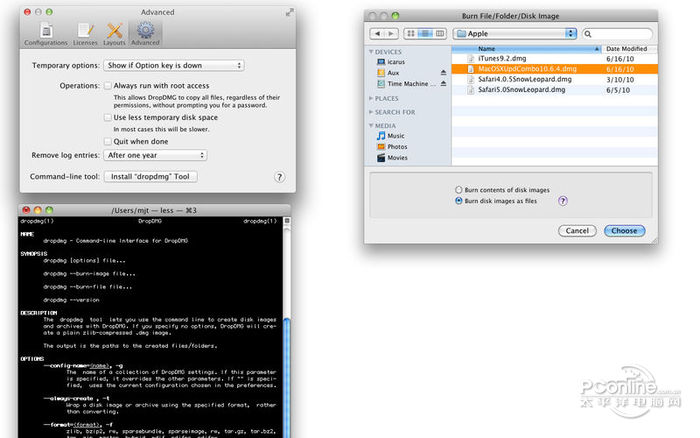Cancel the Burn dialog
Image resolution: width=700 pixels, height=438 pixels.
pos(577,231)
